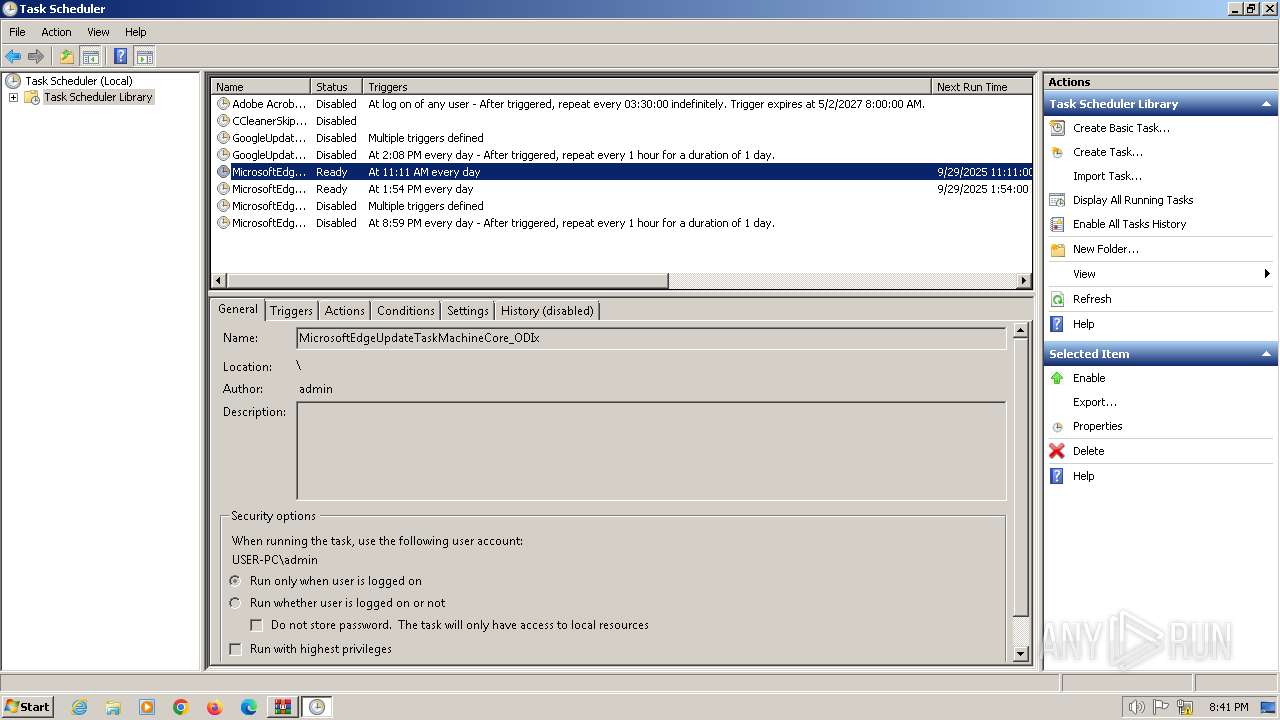Screen dimensions: 1280x720
Task: Click the Adobe Acrobat task clock icon
Action: pos(223,104)
